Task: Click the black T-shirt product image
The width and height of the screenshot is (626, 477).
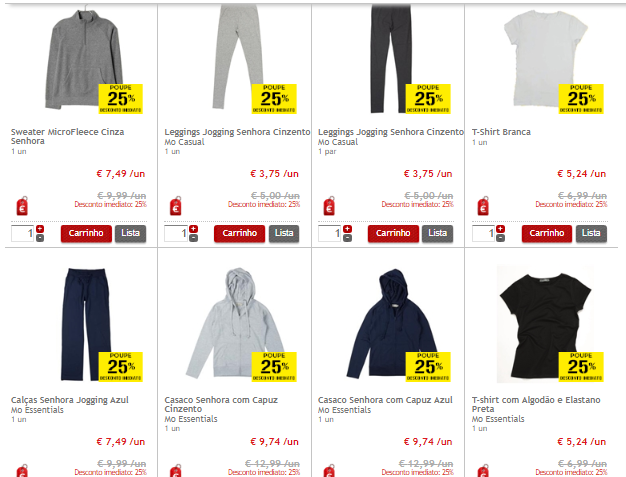Action: [x=545, y=324]
